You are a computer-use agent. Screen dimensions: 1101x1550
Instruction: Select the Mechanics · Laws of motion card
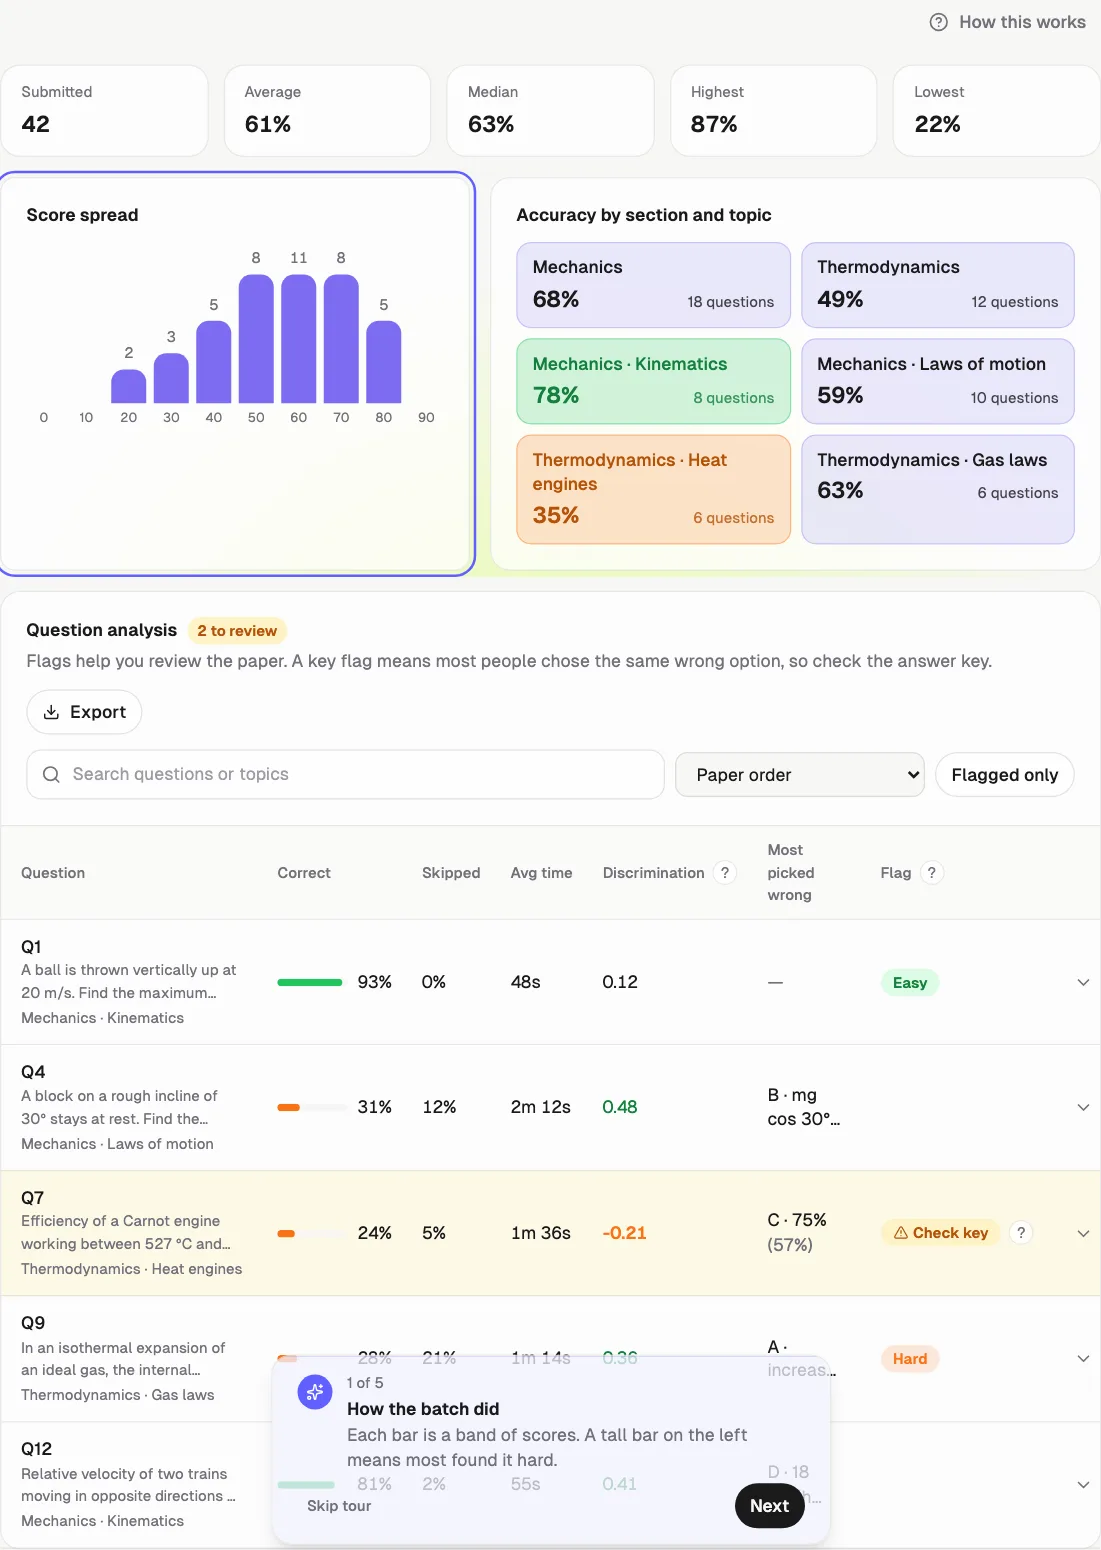click(x=938, y=381)
